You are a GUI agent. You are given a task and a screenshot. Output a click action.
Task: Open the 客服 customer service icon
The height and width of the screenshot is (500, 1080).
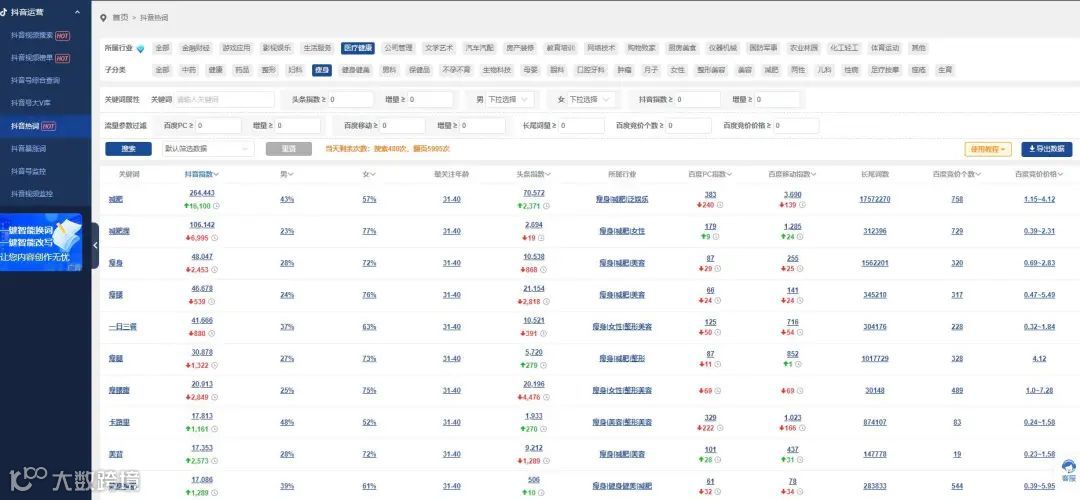(x=1068, y=470)
